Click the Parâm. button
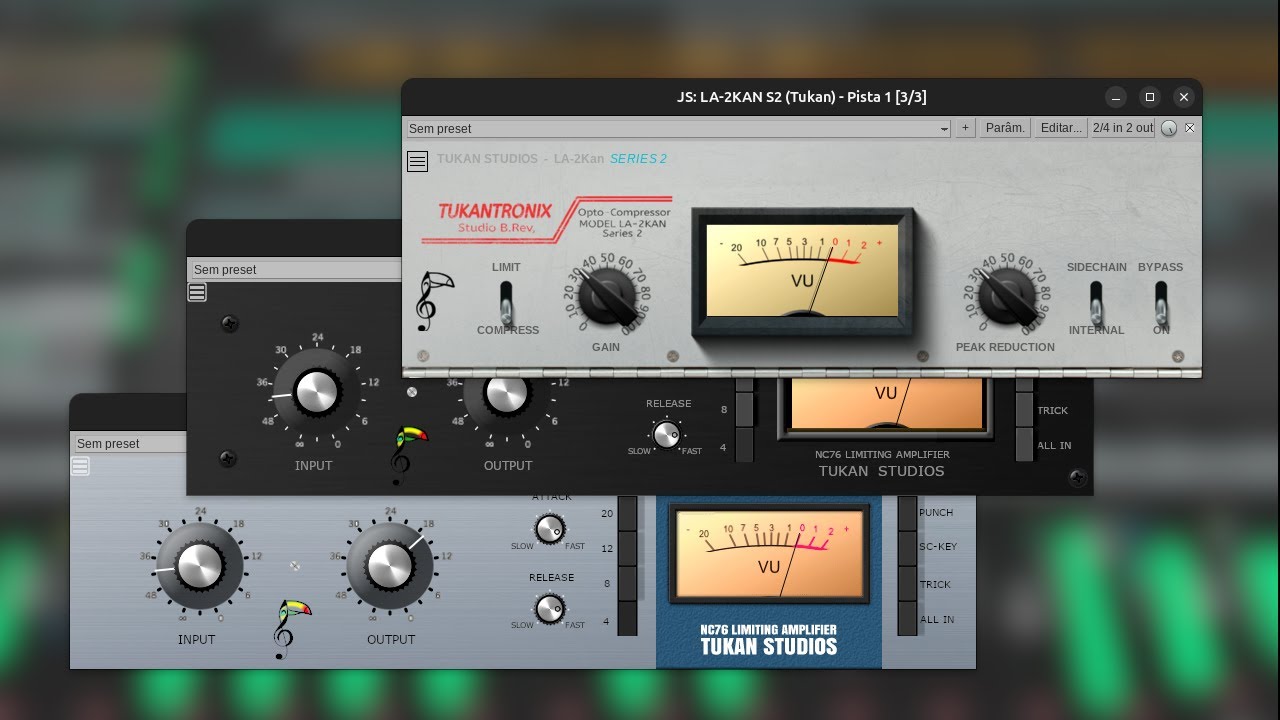The width and height of the screenshot is (1280, 720). click(x=1005, y=128)
